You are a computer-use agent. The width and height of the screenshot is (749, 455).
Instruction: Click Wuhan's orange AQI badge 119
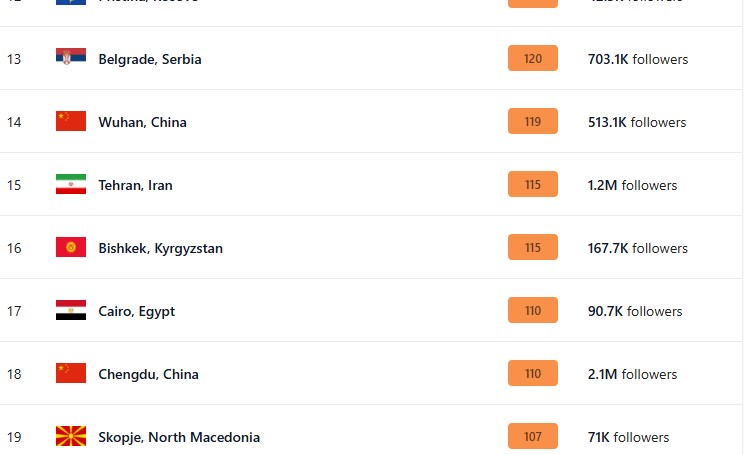coord(532,122)
